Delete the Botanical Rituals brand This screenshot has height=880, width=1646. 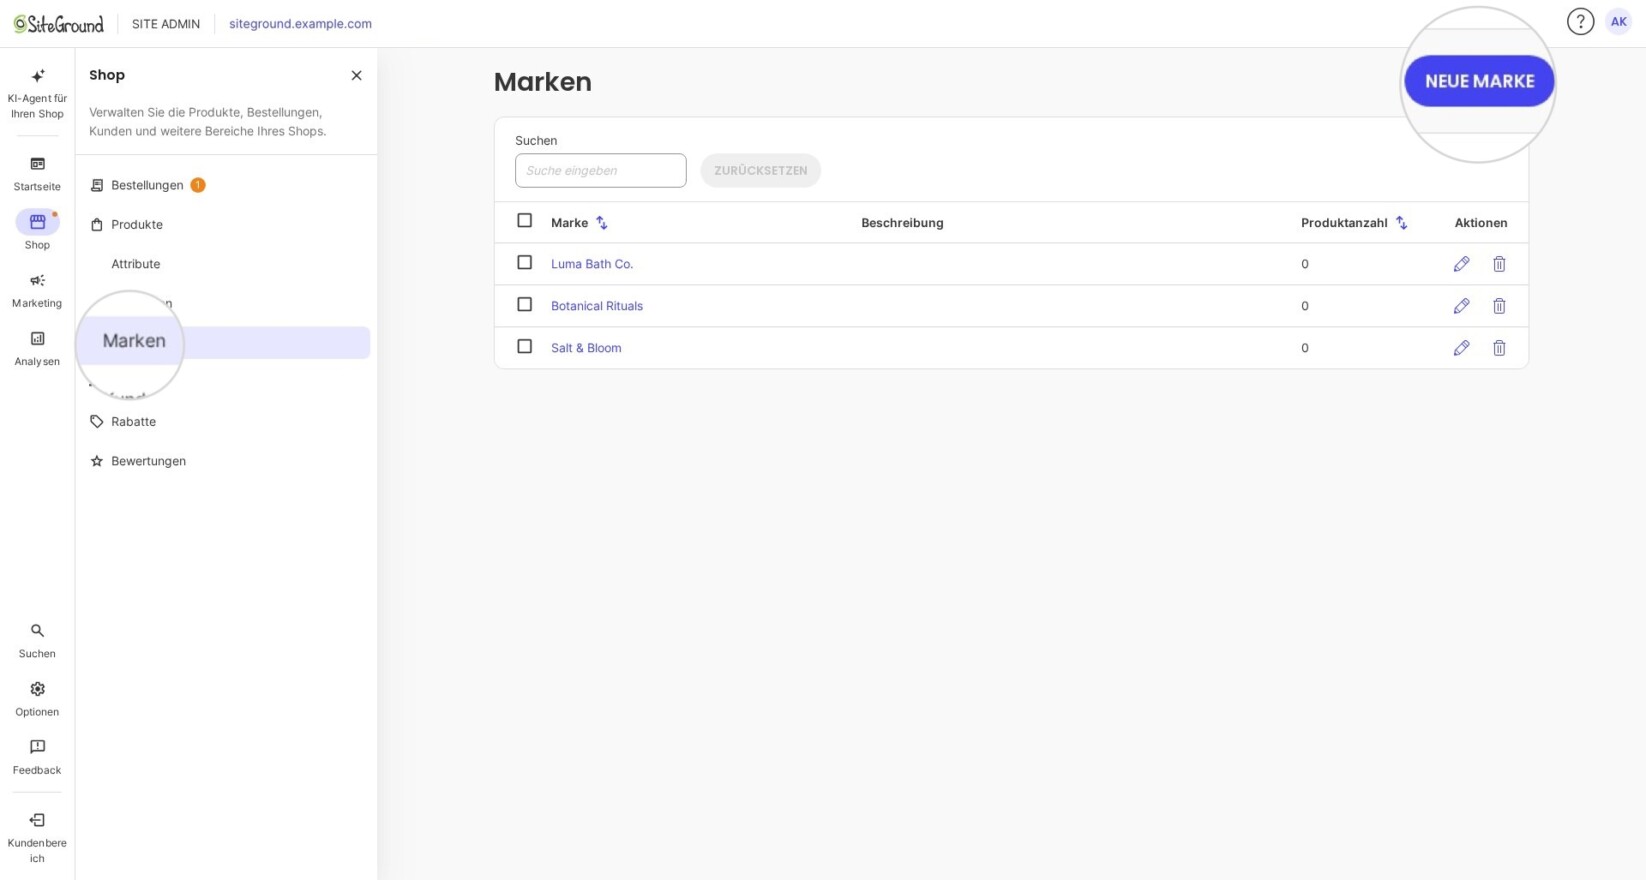click(1499, 306)
